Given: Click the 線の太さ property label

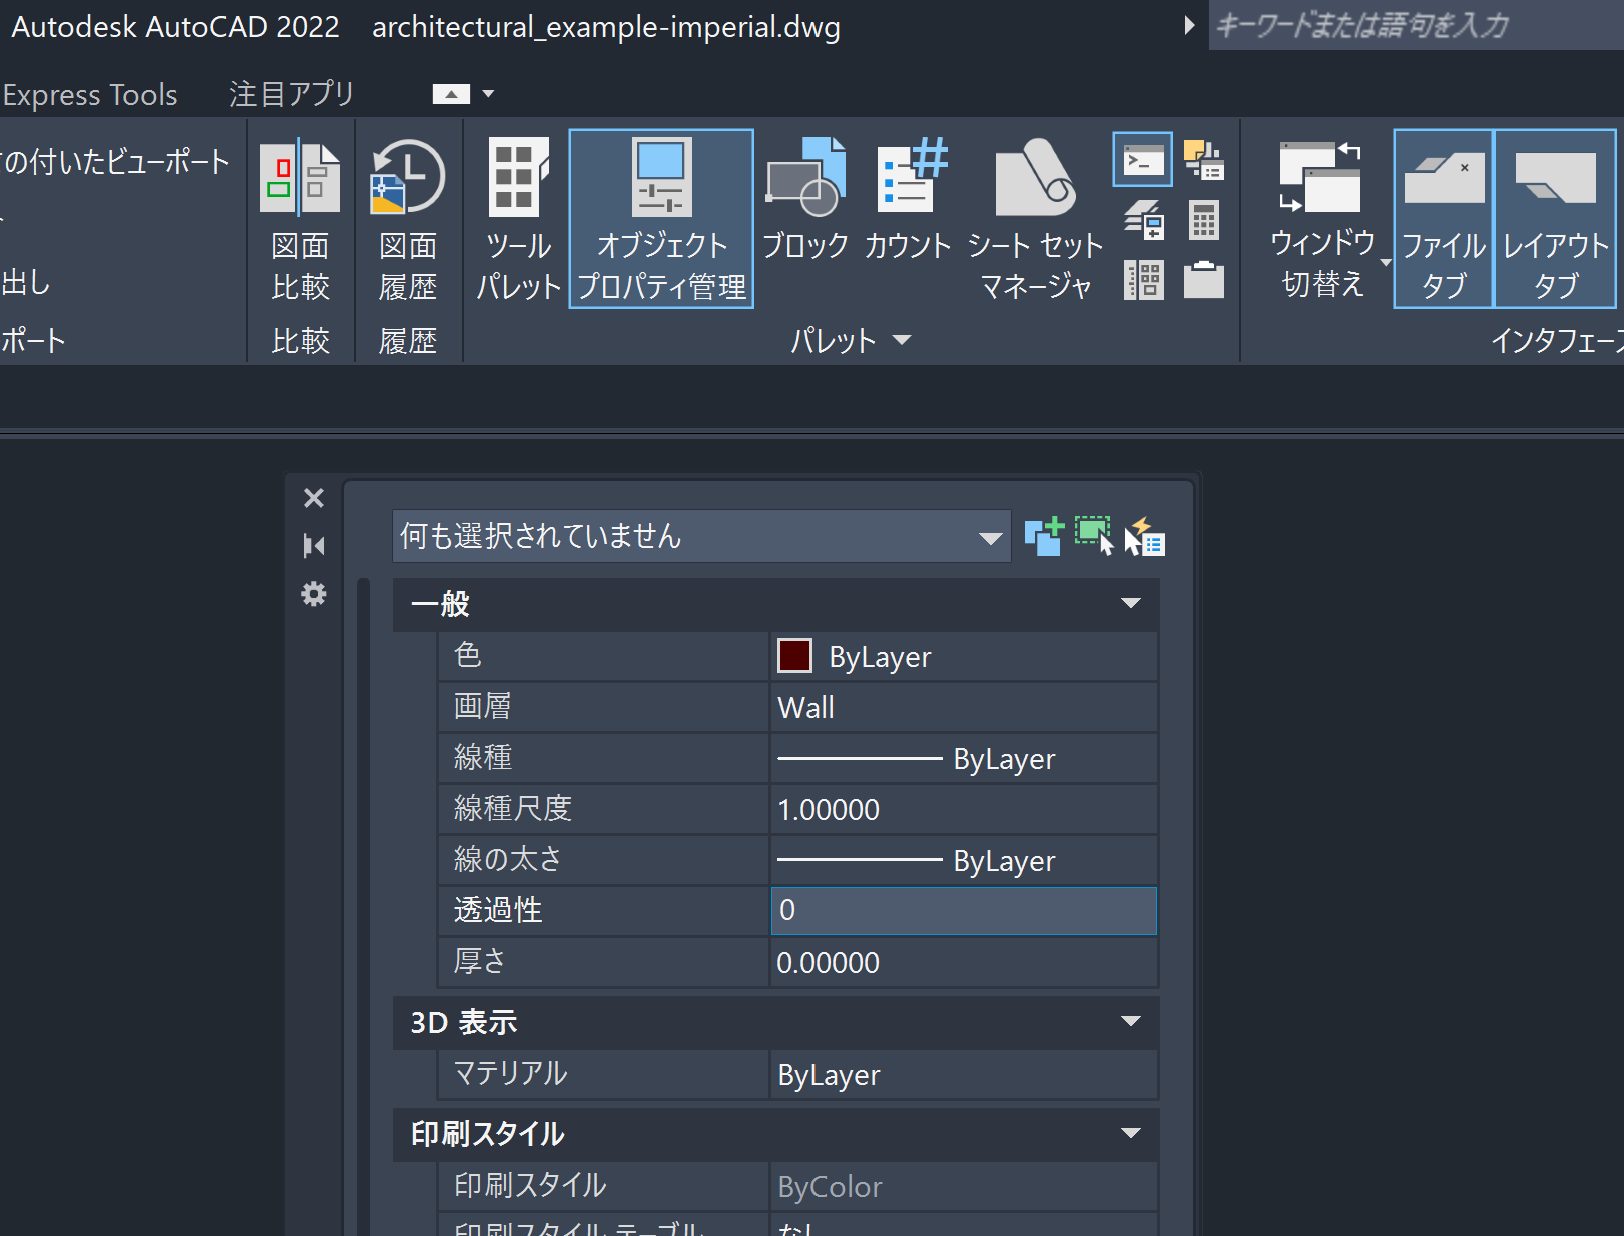Looking at the screenshot, I should click(x=508, y=859).
